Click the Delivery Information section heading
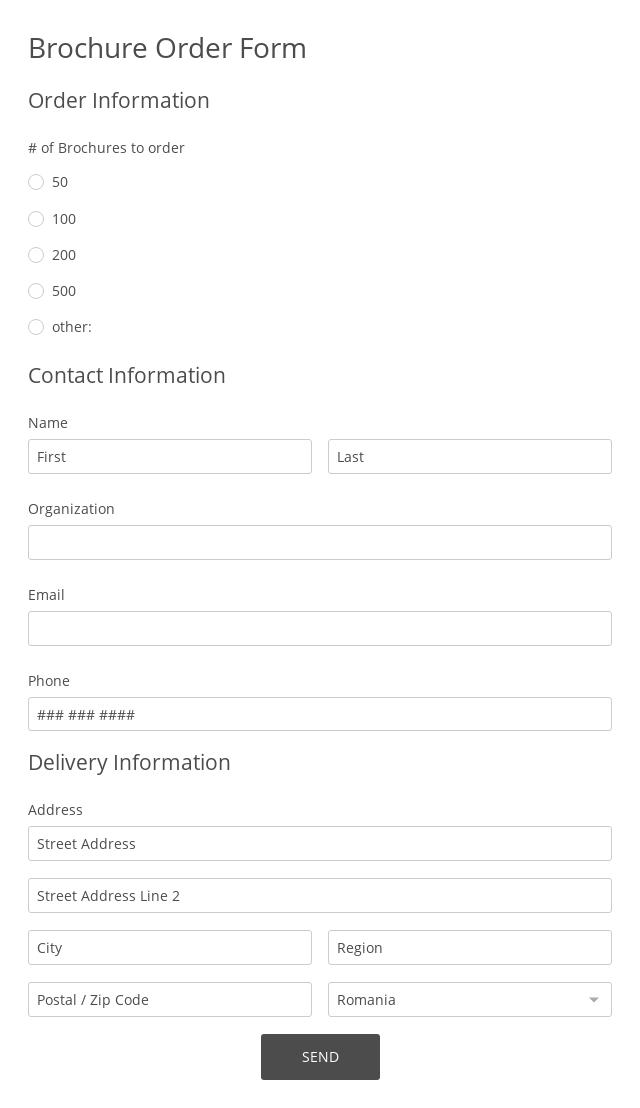This screenshot has width=640, height=1108. 129,762
